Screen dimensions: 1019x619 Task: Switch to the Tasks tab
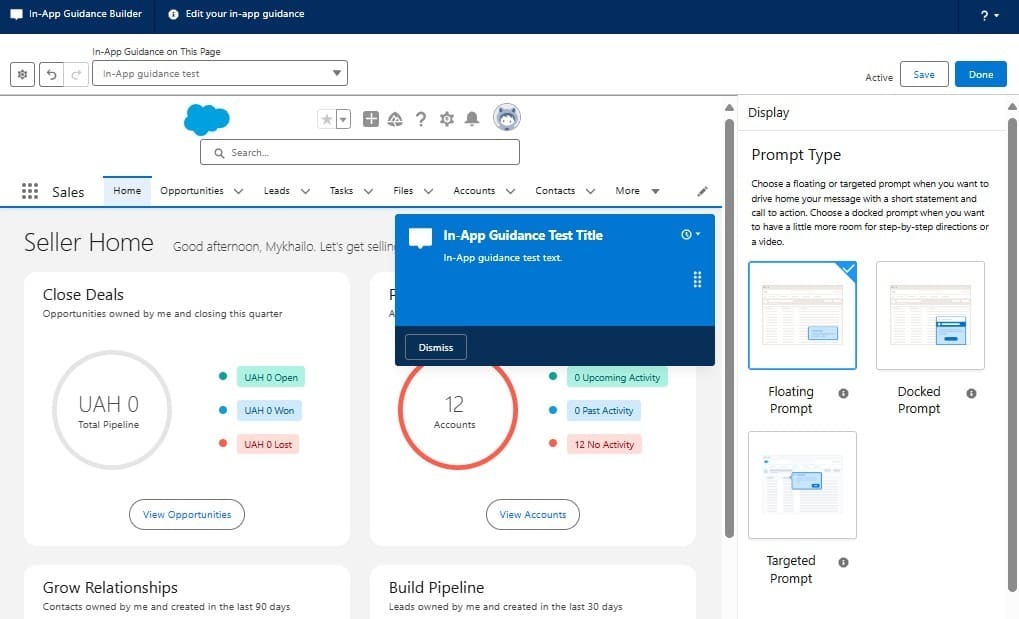click(x=341, y=191)
